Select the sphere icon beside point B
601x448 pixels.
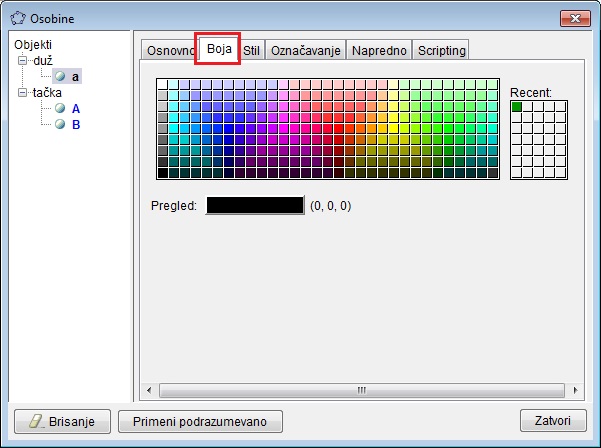(60, 124)
